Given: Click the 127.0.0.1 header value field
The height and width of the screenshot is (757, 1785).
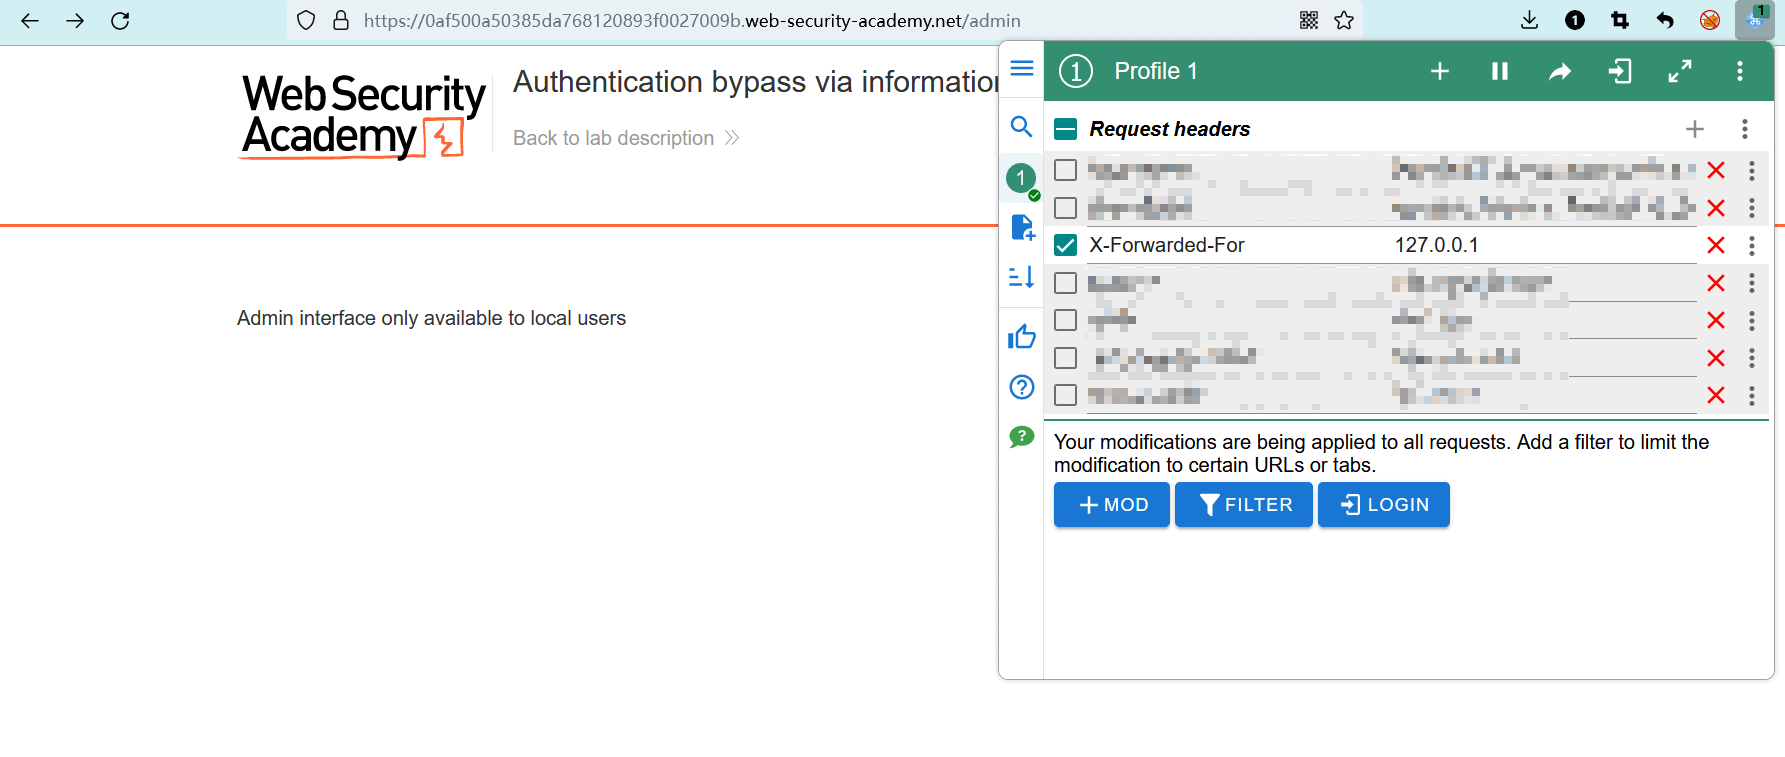Looking at the screenshot, I should (1540, 245).
